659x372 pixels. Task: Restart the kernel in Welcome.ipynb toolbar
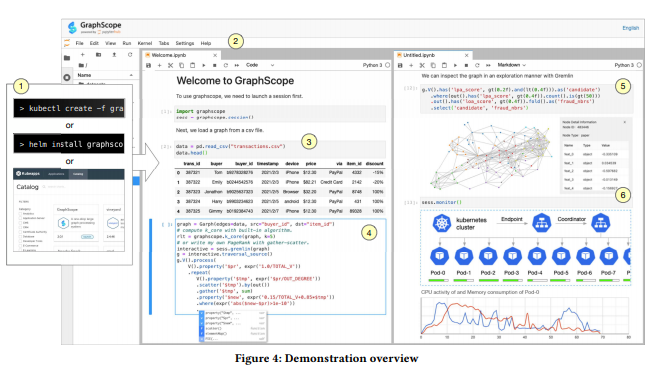tap(226, 66)
